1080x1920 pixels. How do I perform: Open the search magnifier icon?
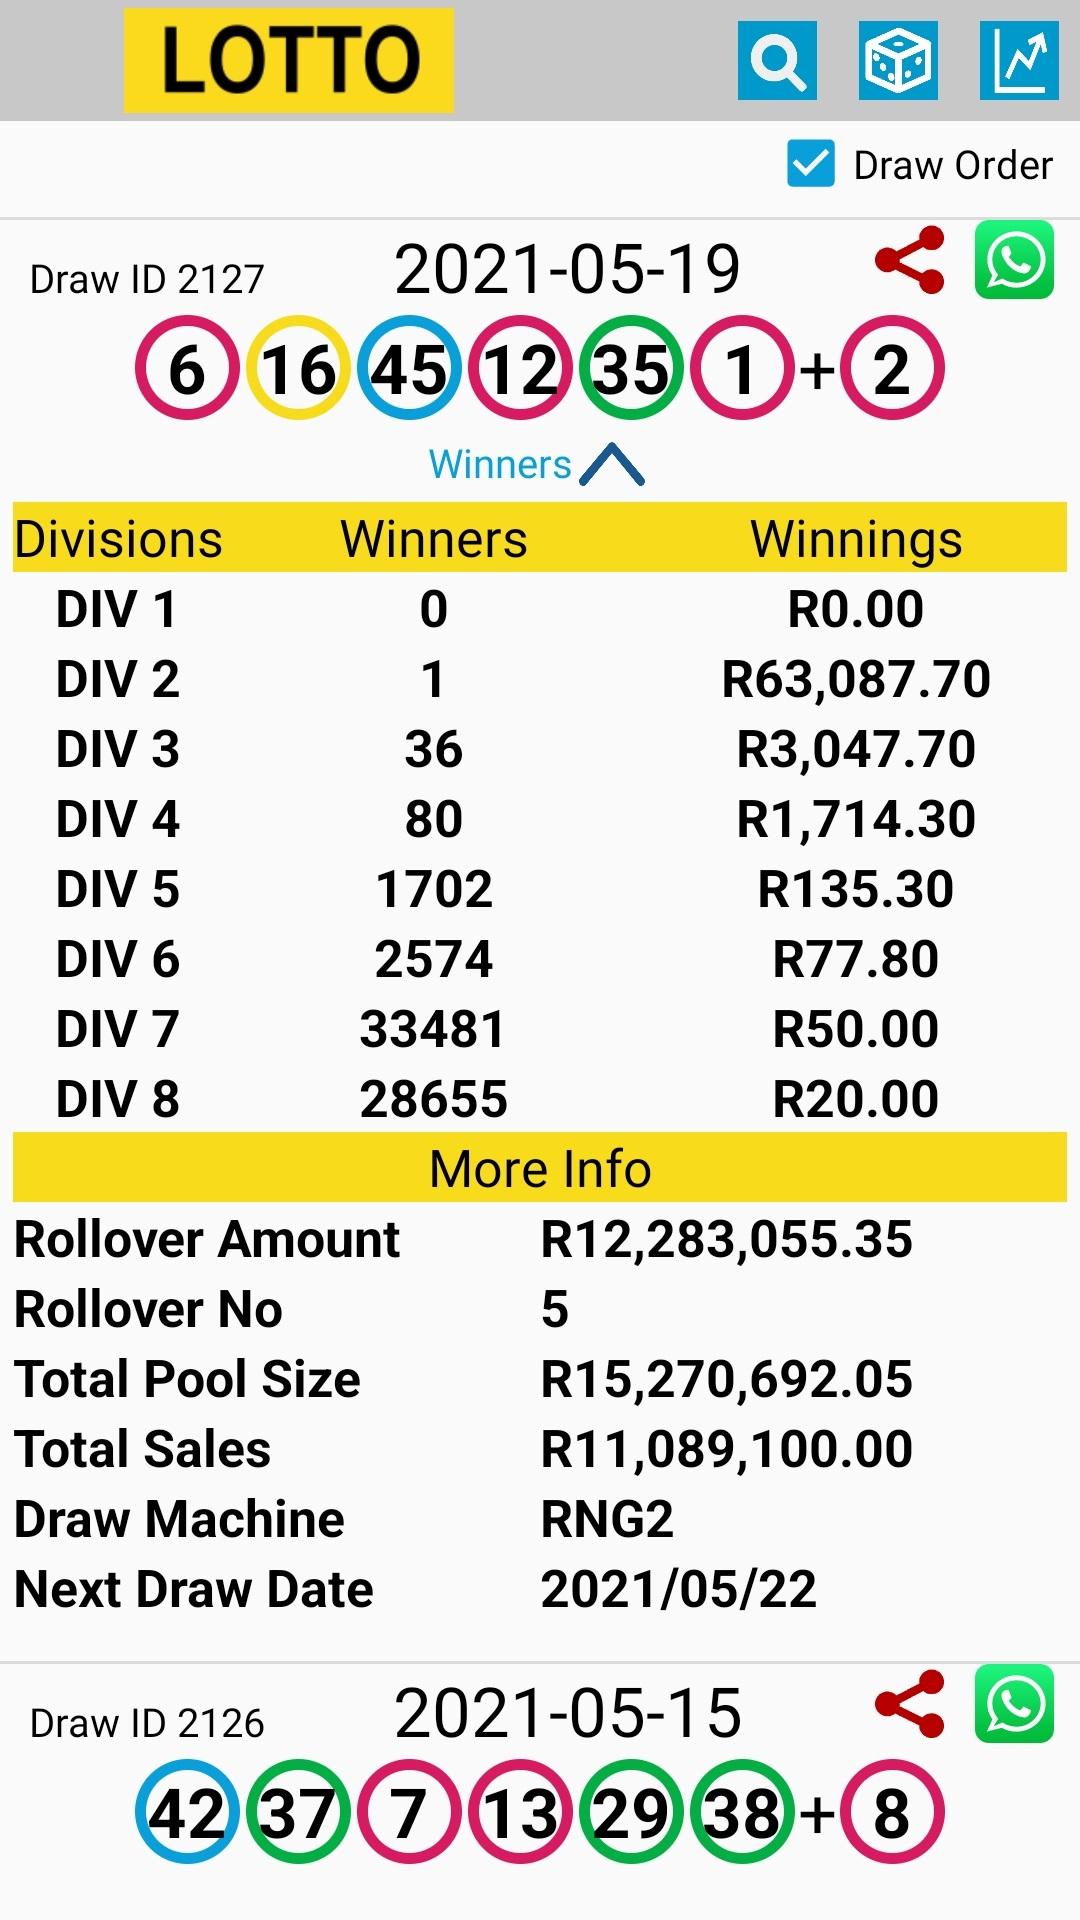[777, 61]
